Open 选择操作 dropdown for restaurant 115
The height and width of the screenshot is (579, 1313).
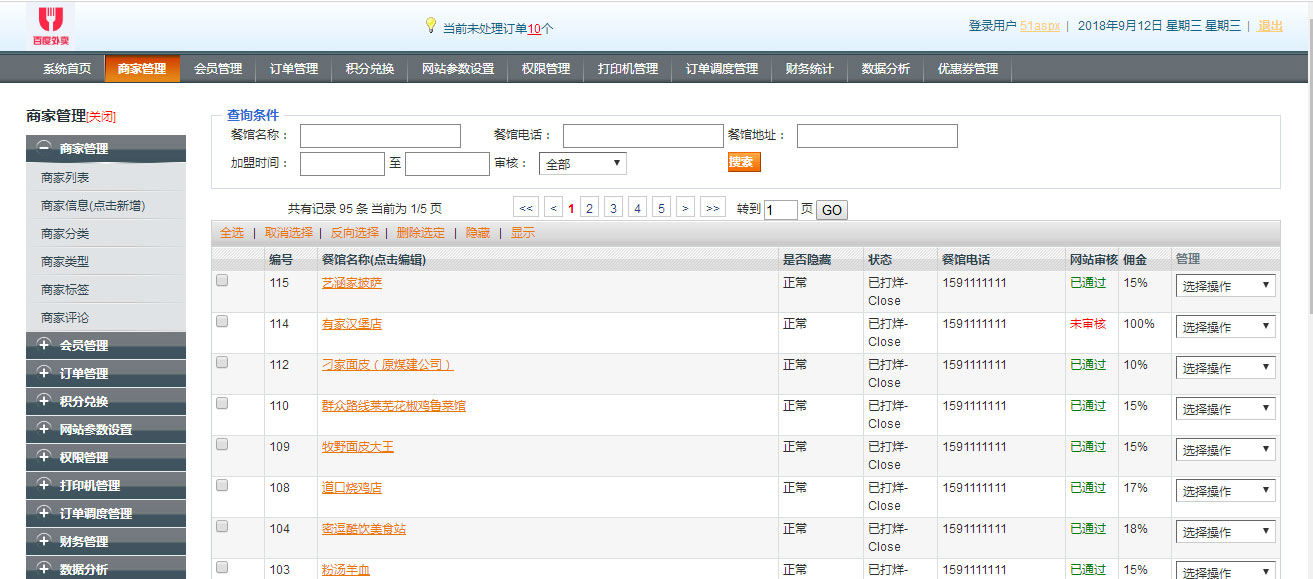[1225, 286]
